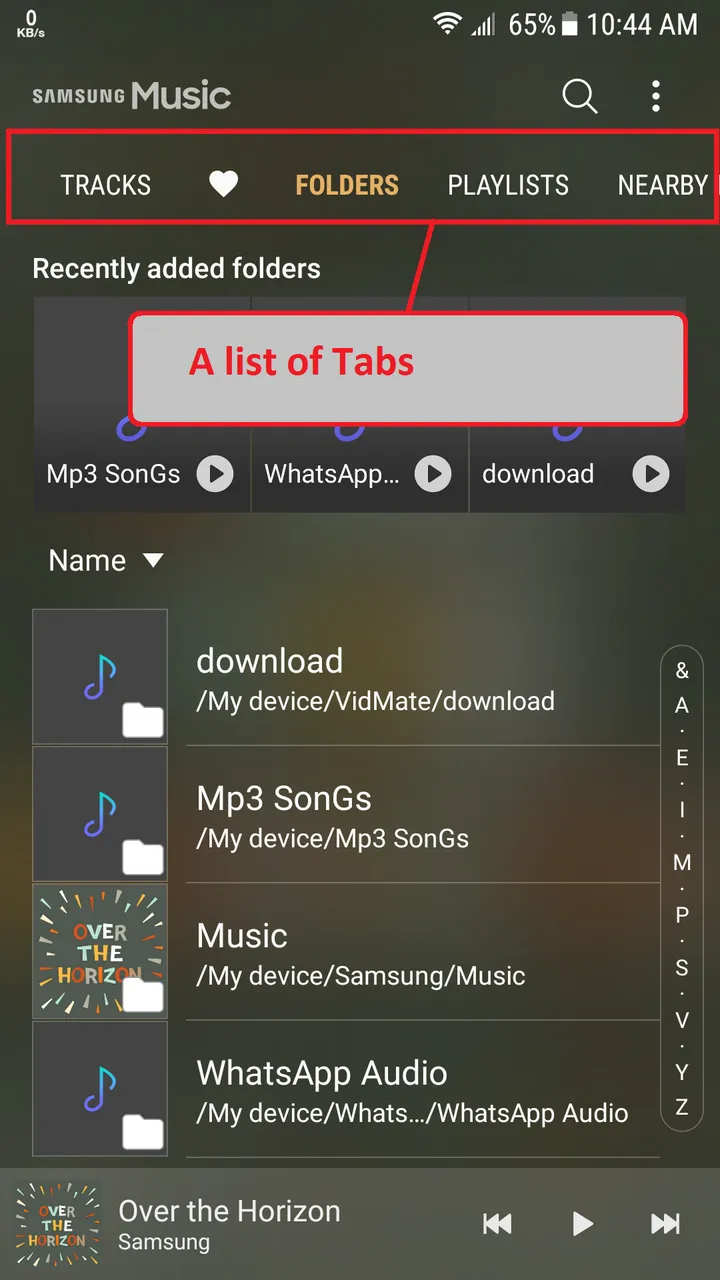Jump to letter Y in index
Image resolution: width=720 pixels, height=1280 pixels.
click(682, 1072)
